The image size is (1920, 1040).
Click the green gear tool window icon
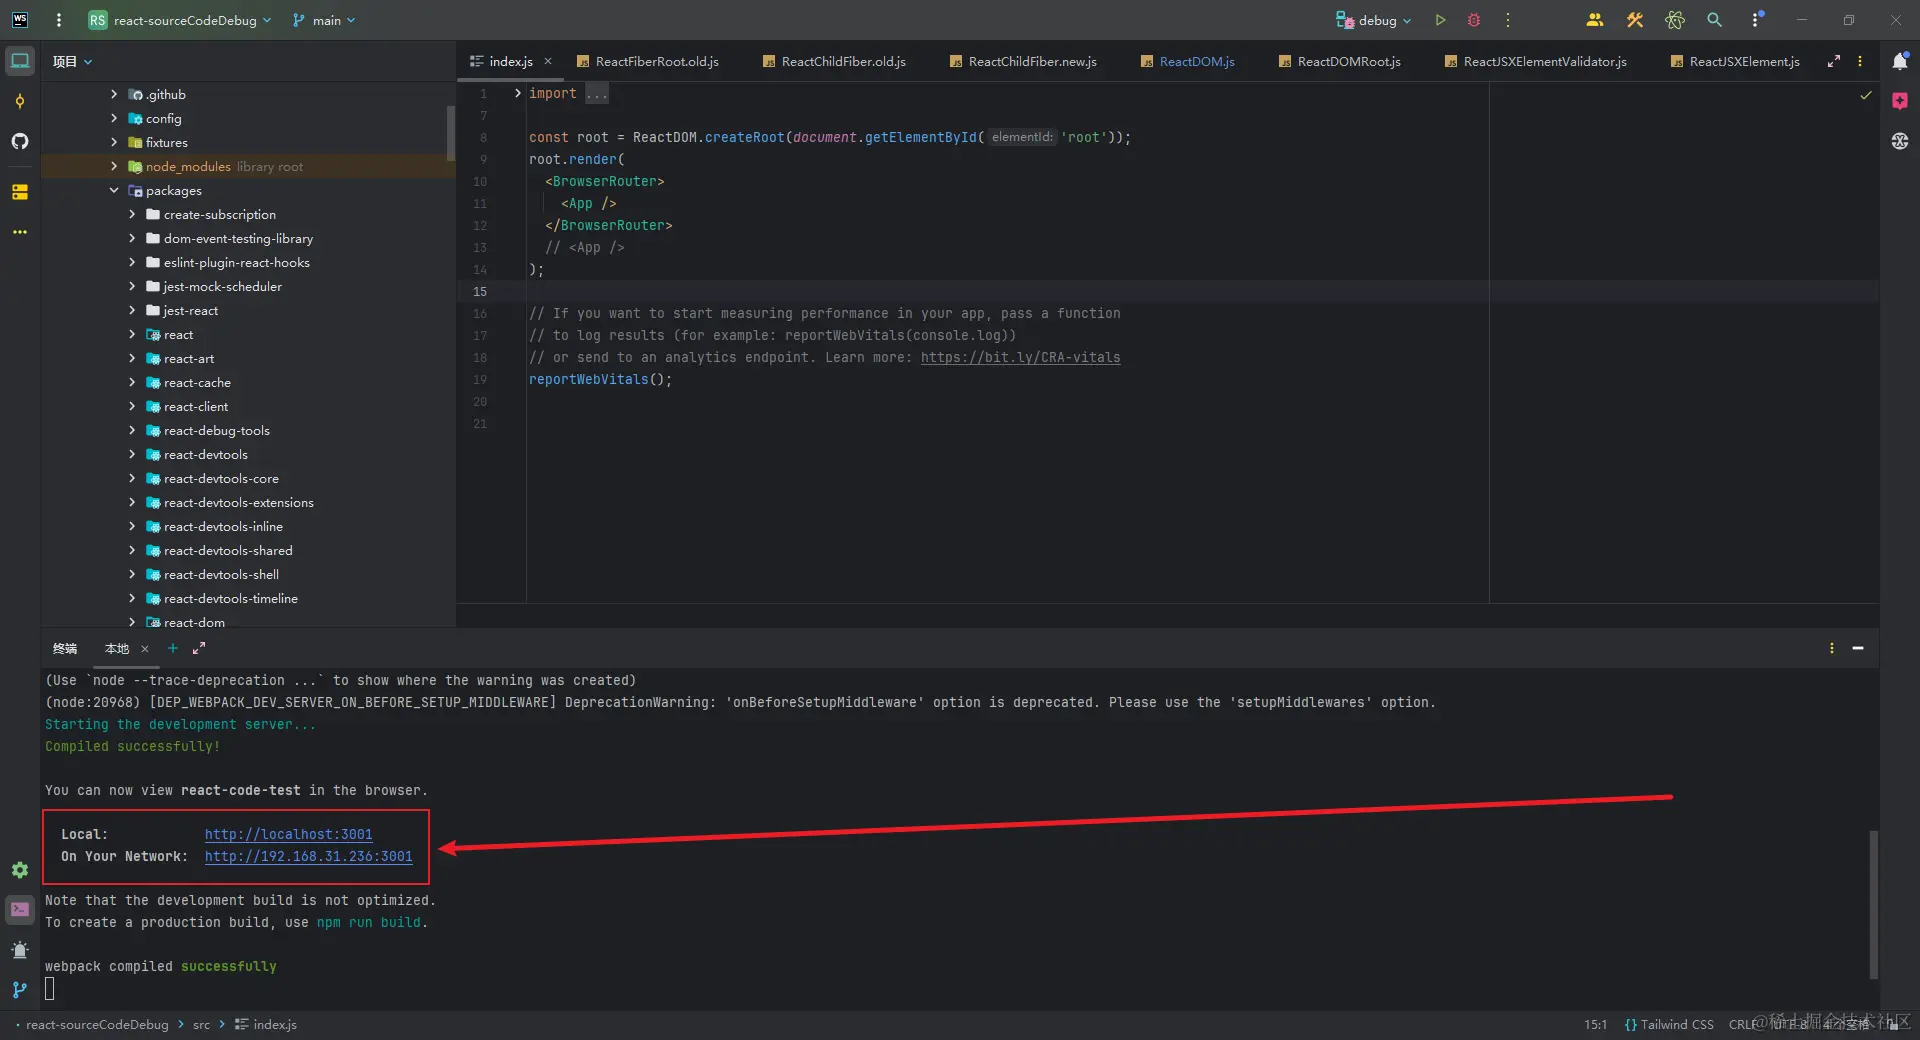[x=20, y=870]
